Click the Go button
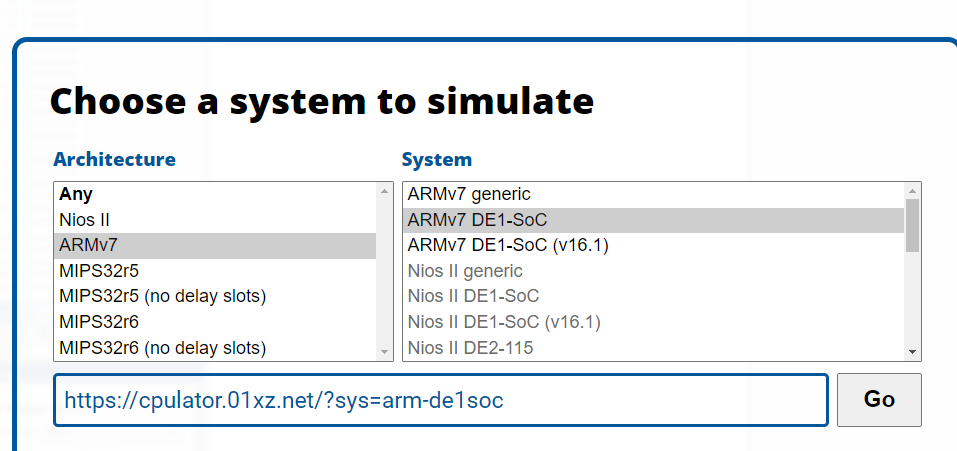Viewport: 957px width, 451px height. (879, 400)
